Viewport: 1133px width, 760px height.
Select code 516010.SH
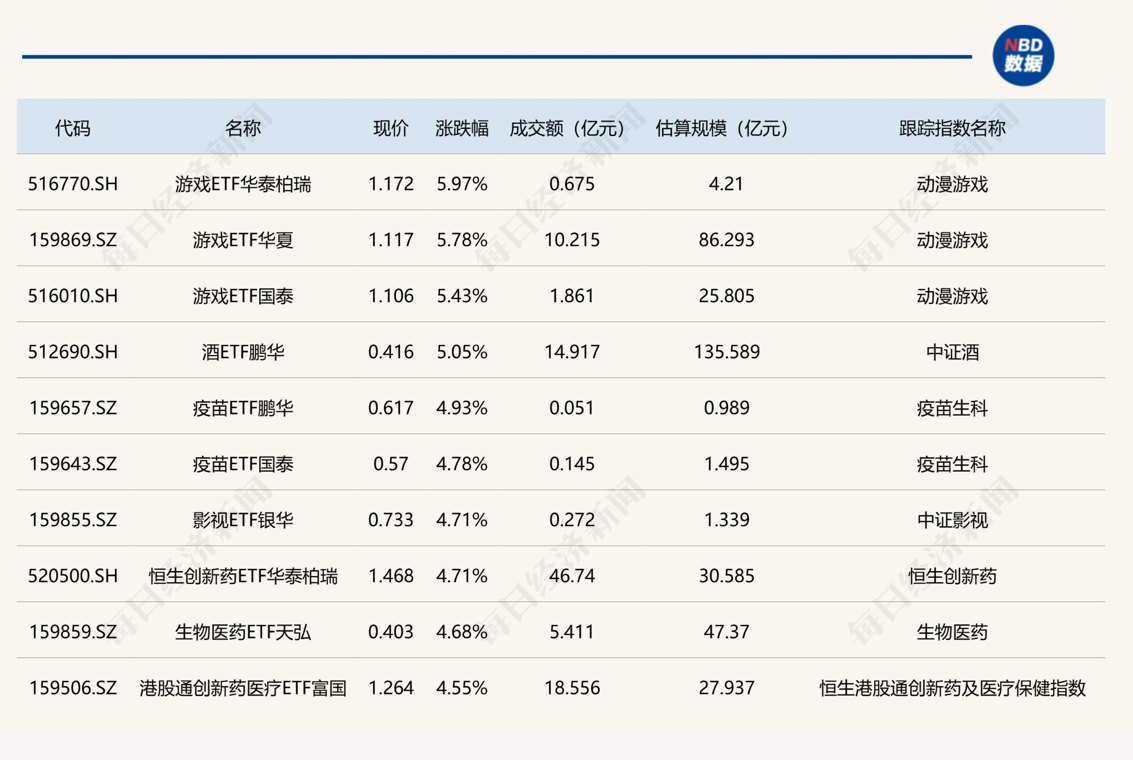(73, 296)
